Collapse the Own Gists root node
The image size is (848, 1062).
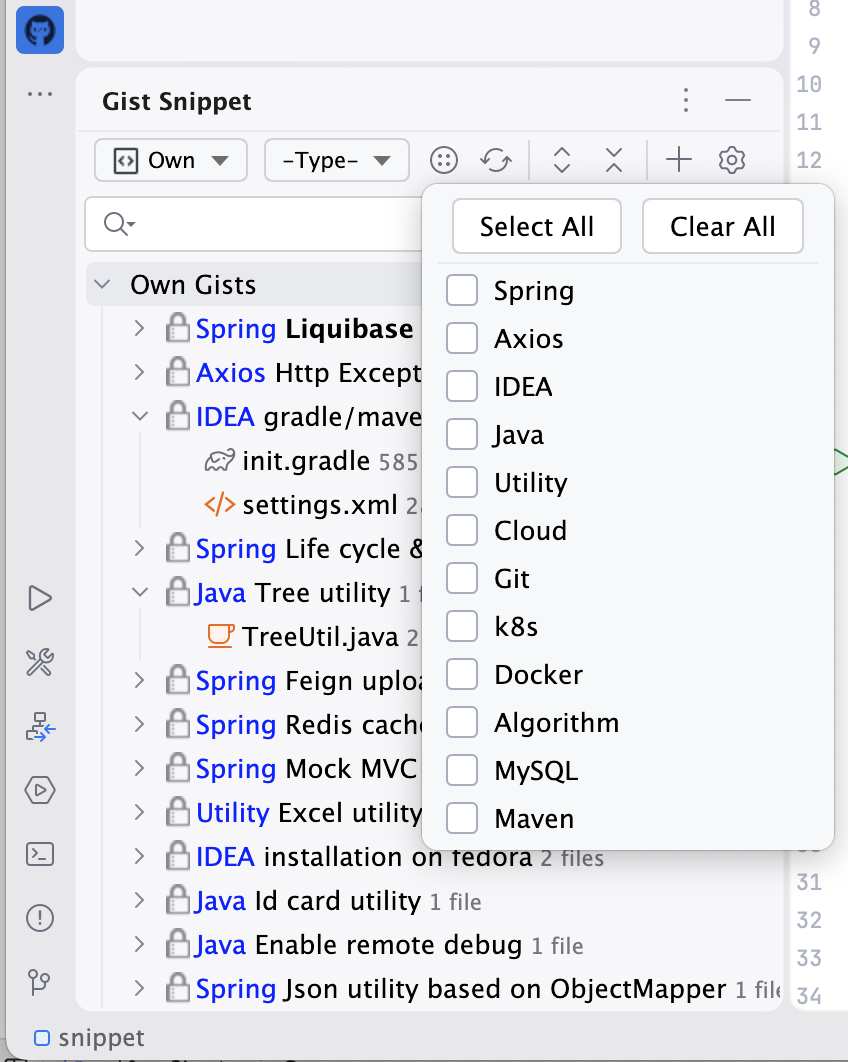pyautogui.click(x=102, y=284)
